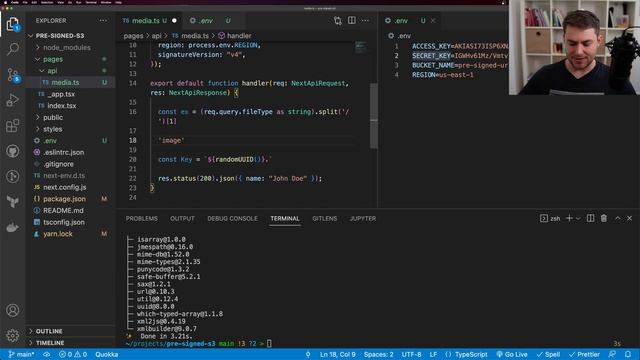Click the sync/publish cloud icon in status bar

[47, 354]
